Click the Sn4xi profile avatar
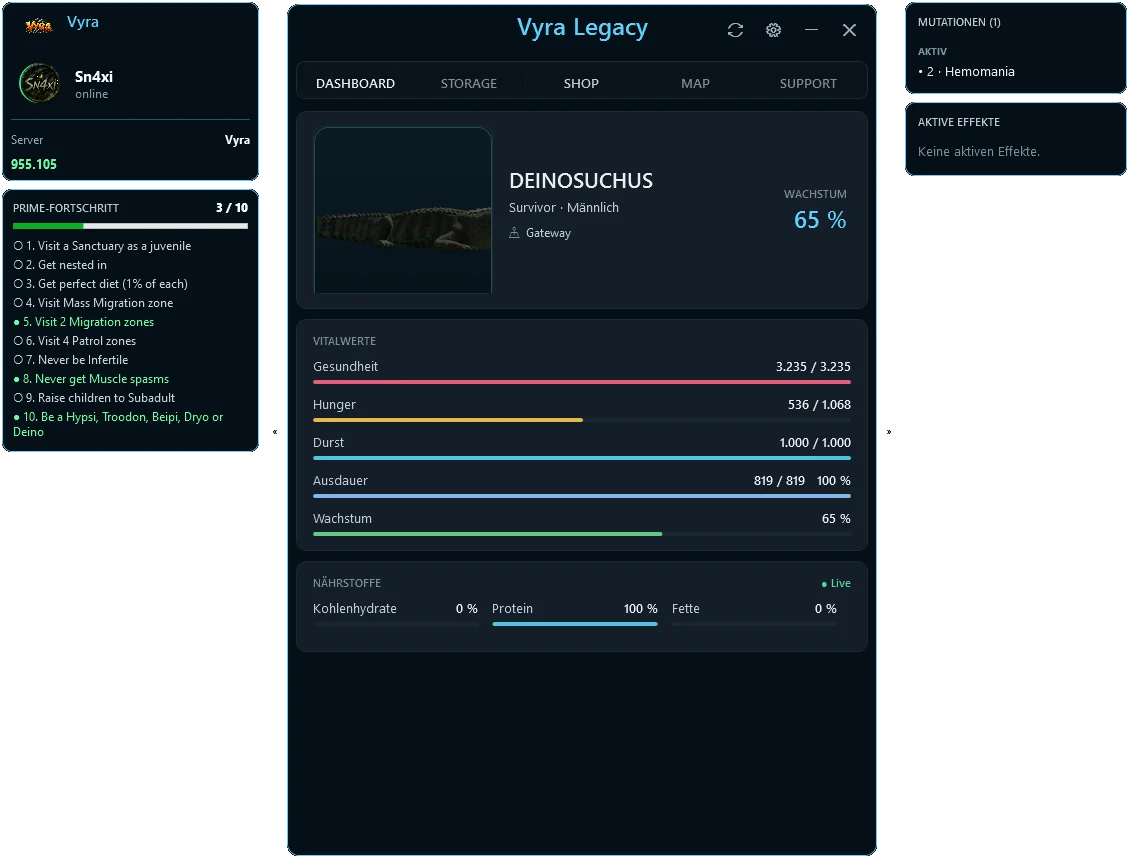Image resolution: width=1129 pixels, height=858 pixels. (40, 83)
